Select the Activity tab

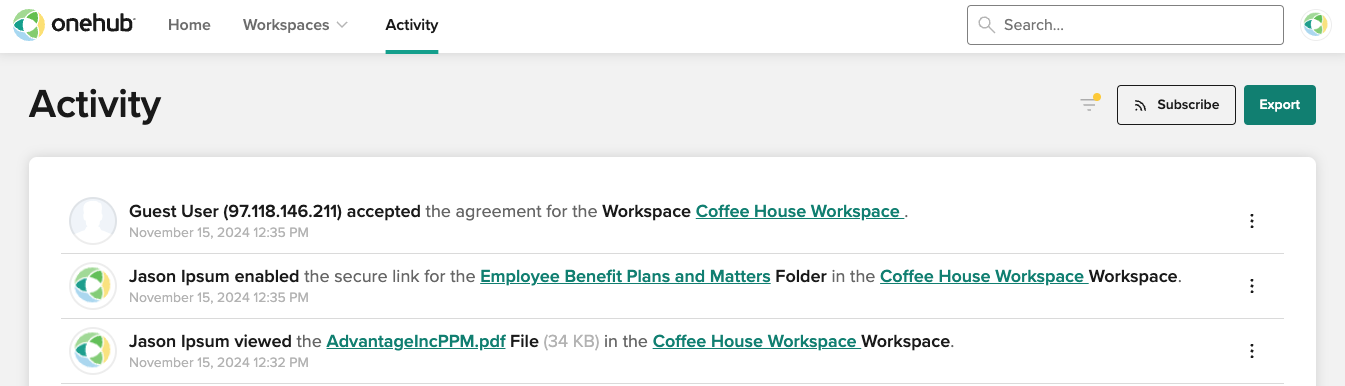pyautogui.click(x=412, y=25)
